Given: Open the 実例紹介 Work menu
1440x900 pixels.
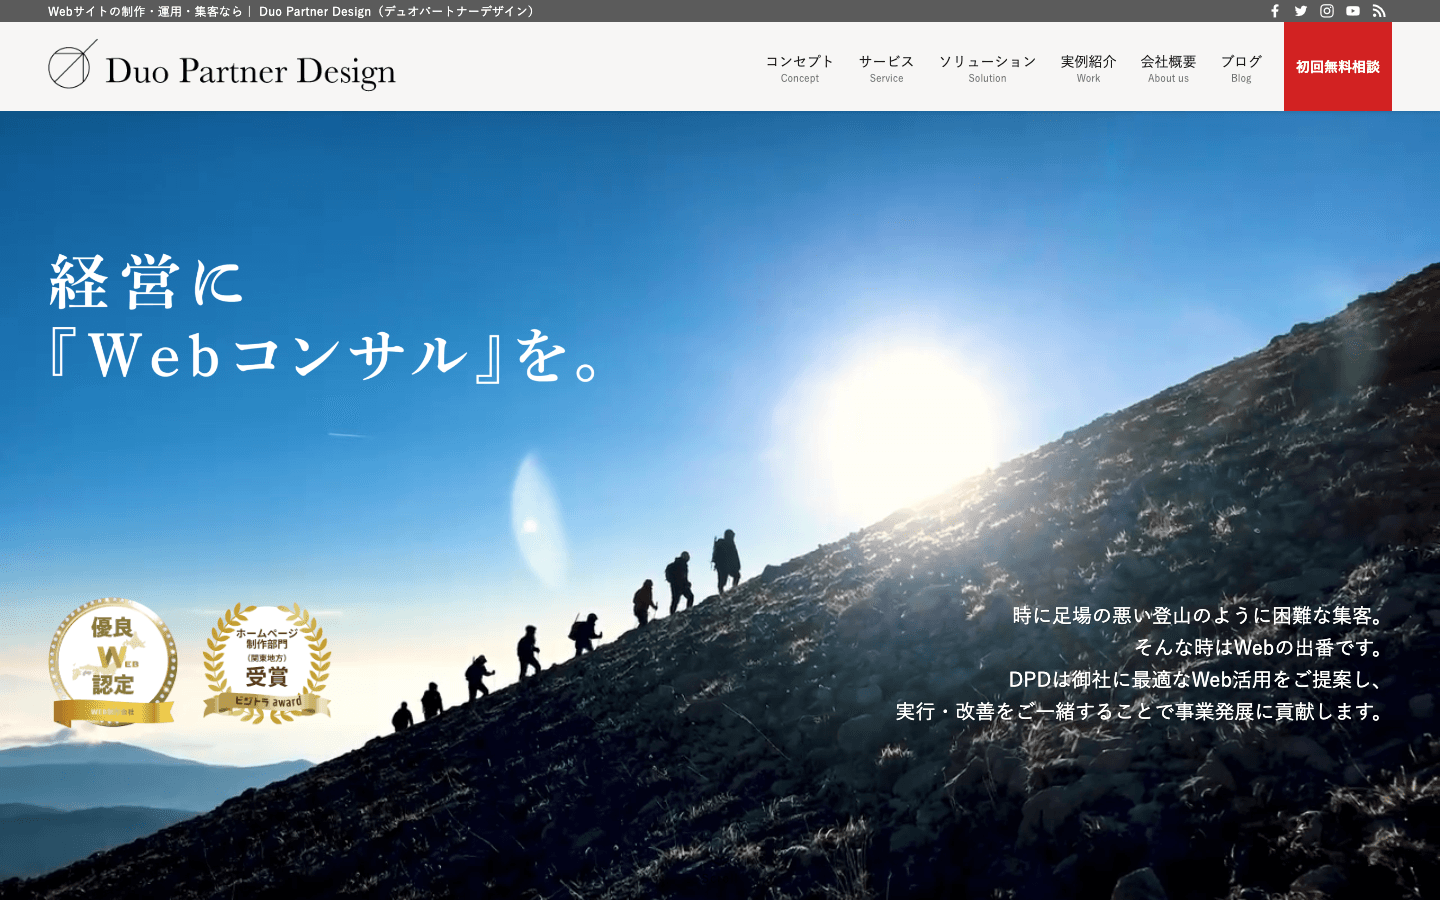Looking at the screenshot, I should click(1088, 68).
